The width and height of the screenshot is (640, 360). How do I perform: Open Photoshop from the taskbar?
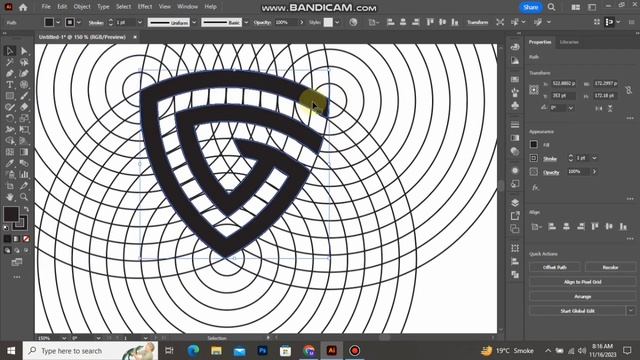[262, 351]
